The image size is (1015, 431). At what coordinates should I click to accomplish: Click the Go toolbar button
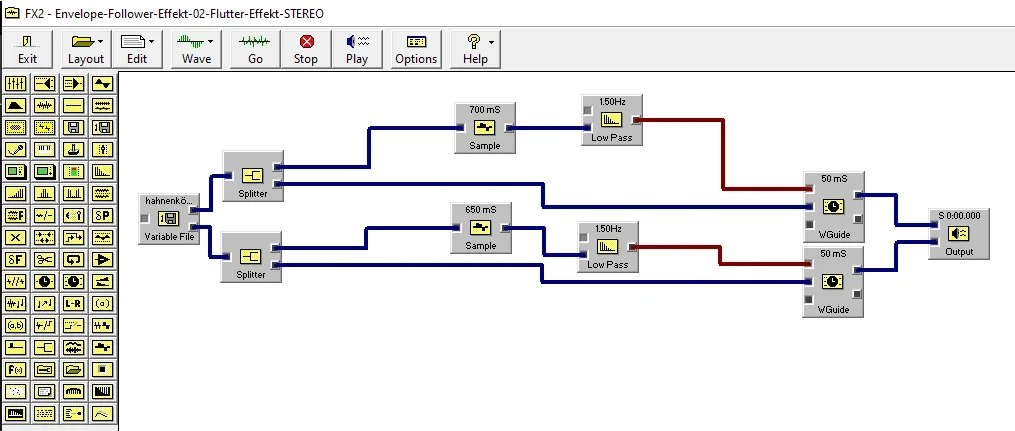tap(255, 49)
